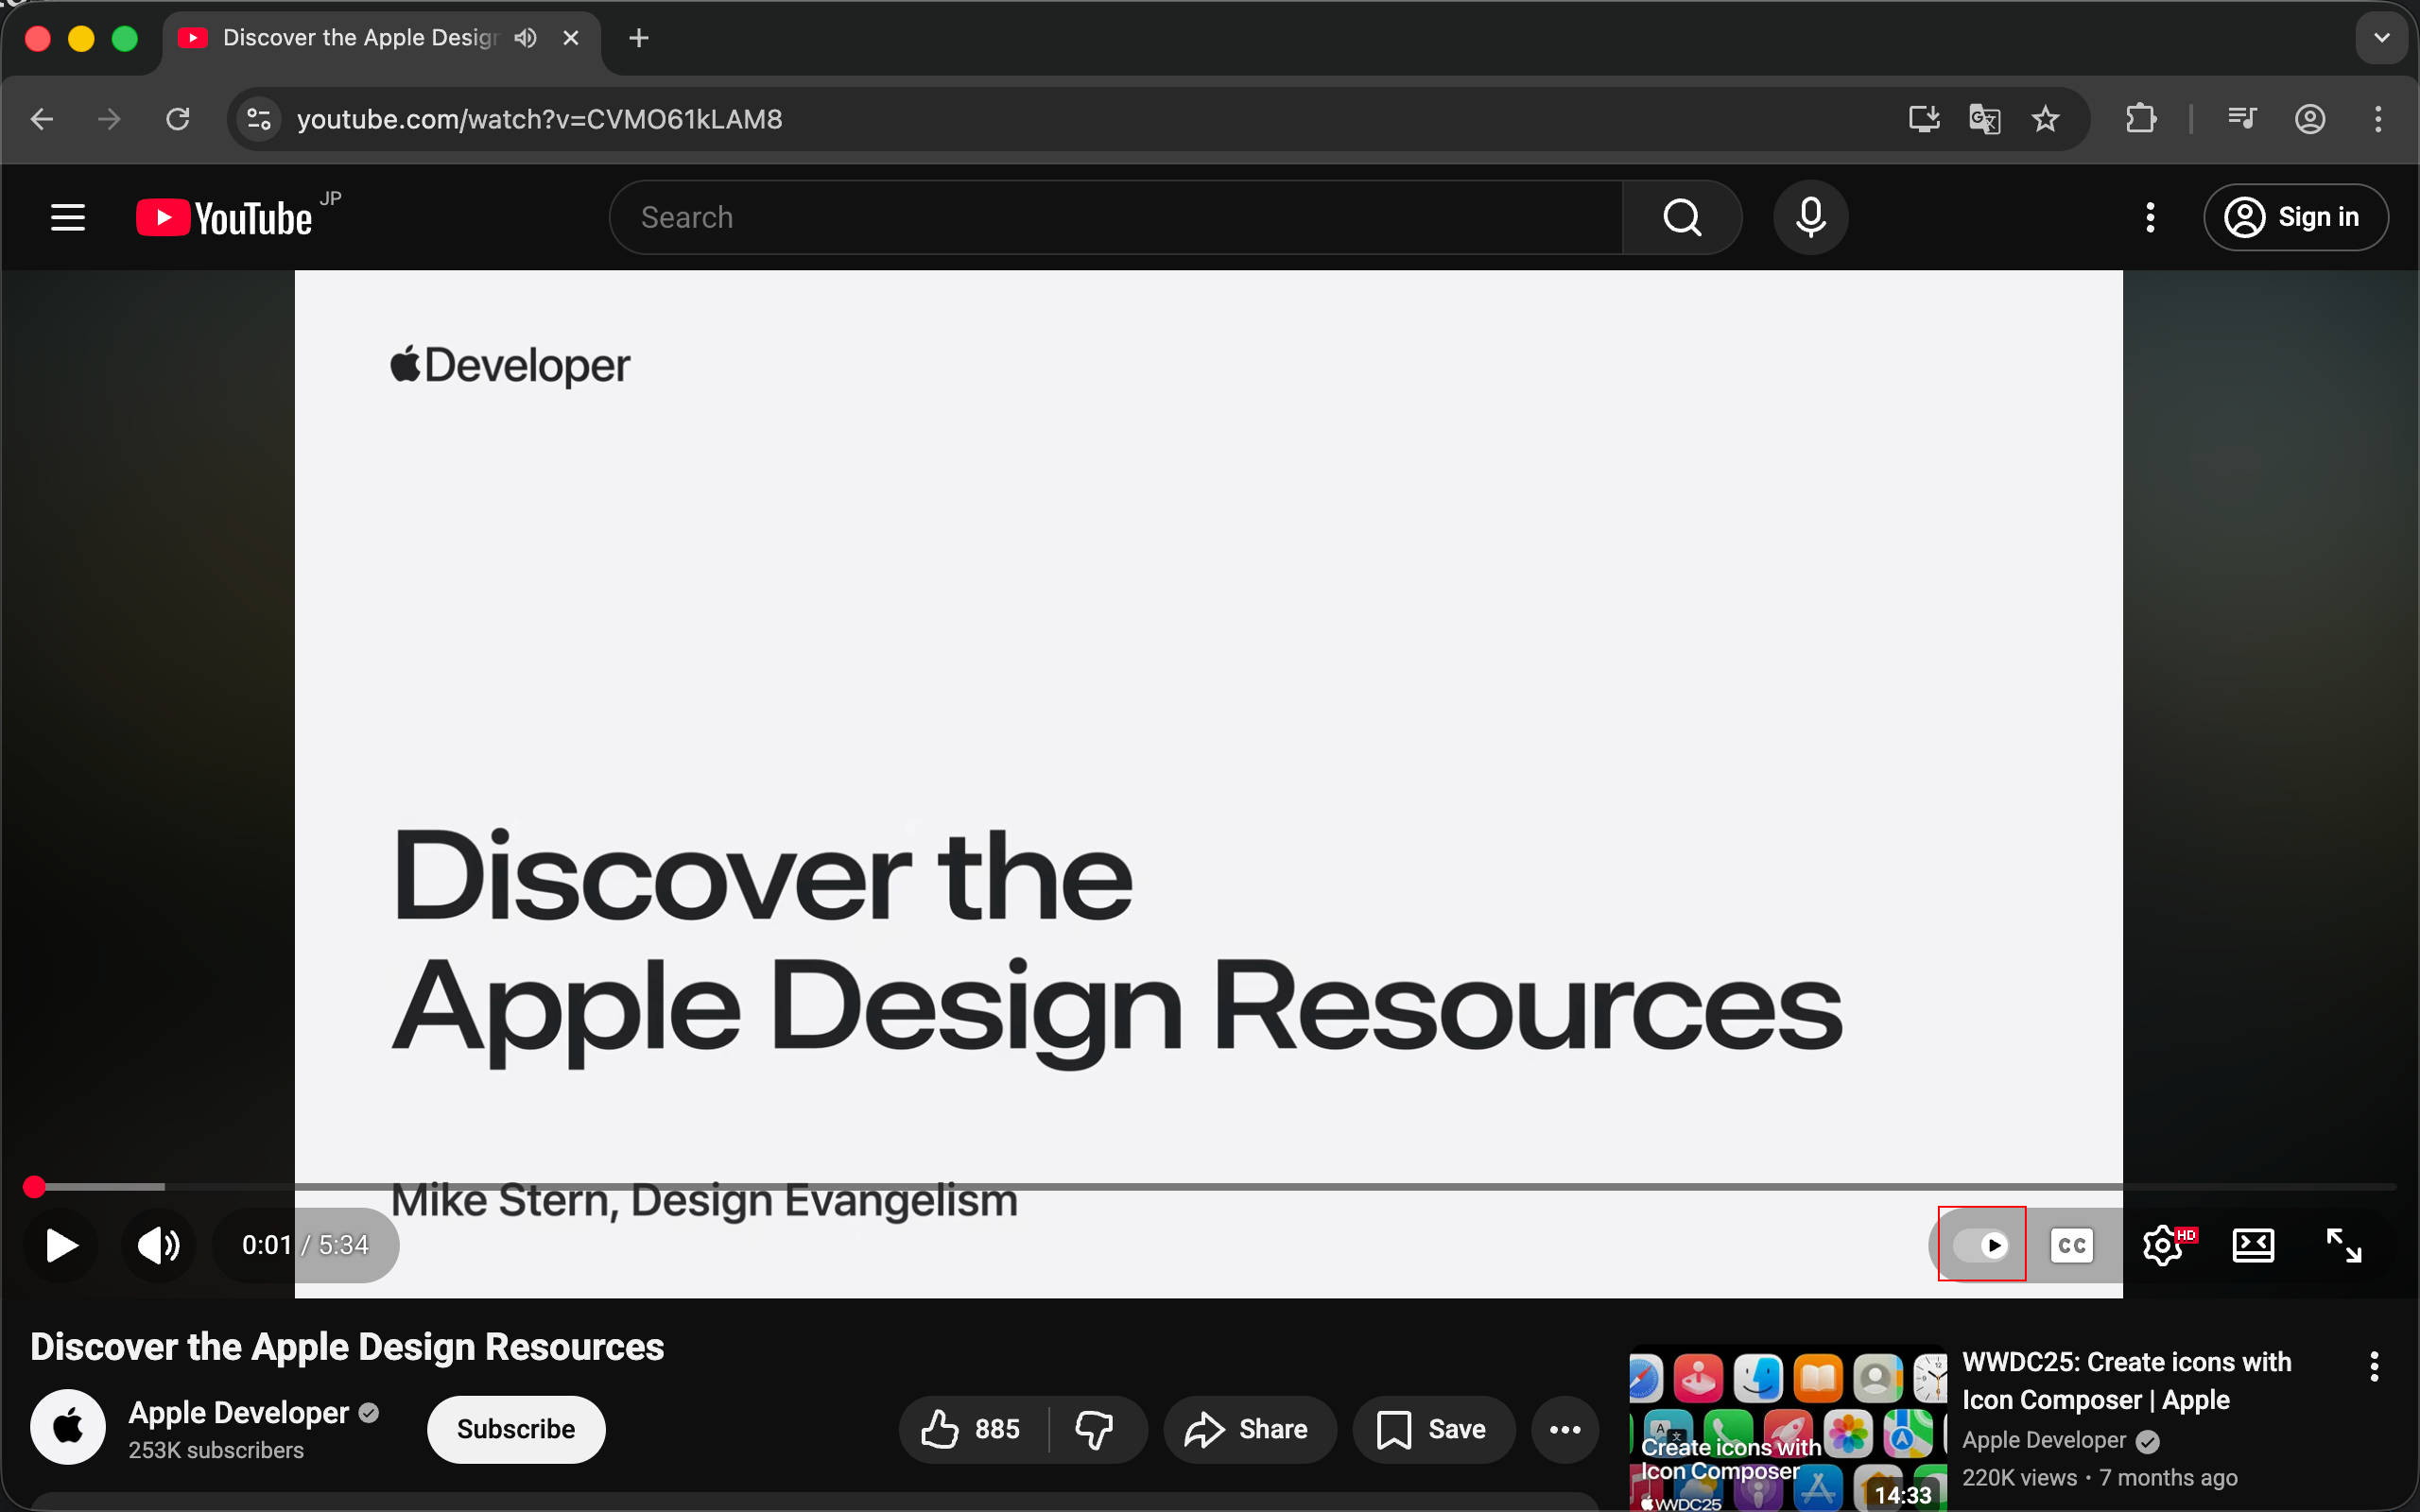
Task: Click the YouTube search magnifier button
Action: 1682,217
